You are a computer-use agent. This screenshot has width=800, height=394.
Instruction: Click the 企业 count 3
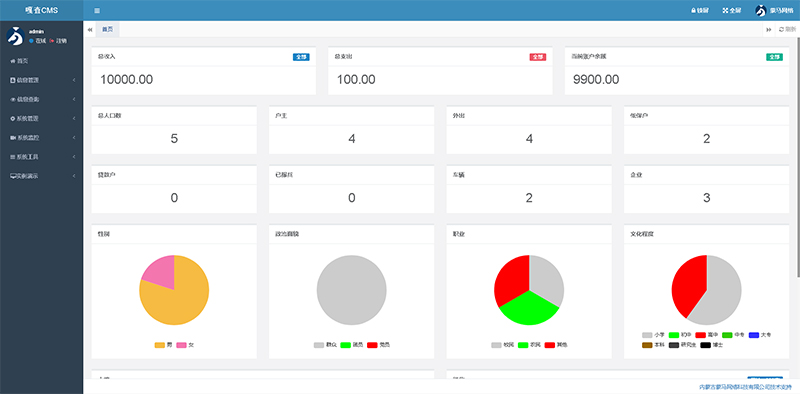[x=707, y=198]
